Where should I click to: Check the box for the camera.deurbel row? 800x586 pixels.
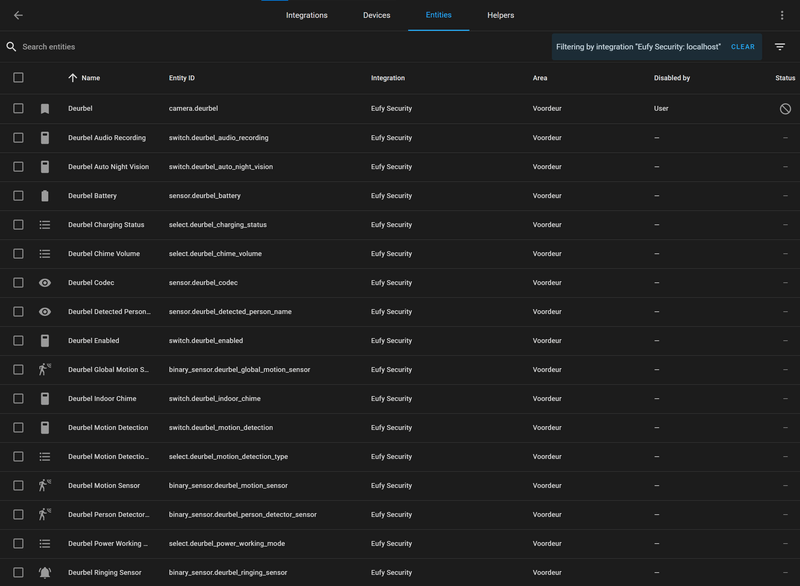click(18, 109)
